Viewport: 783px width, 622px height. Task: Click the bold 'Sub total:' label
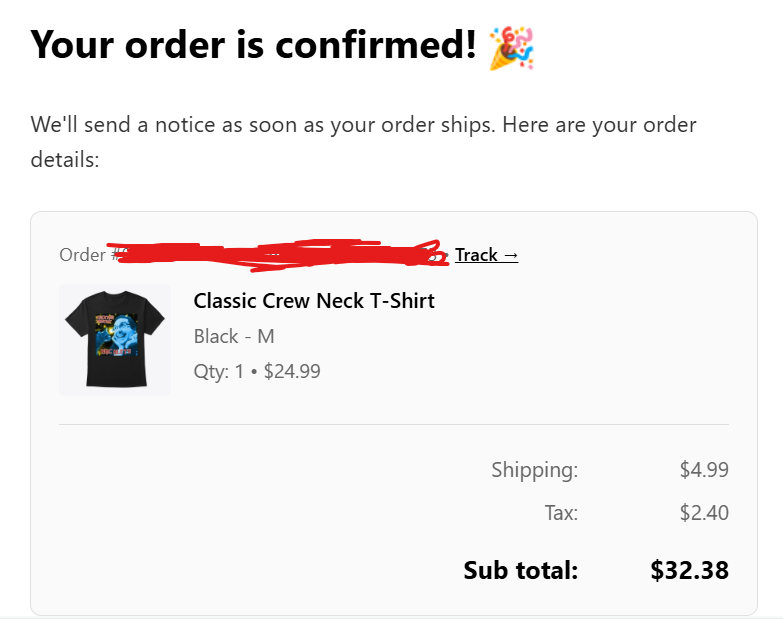point(520,570)
